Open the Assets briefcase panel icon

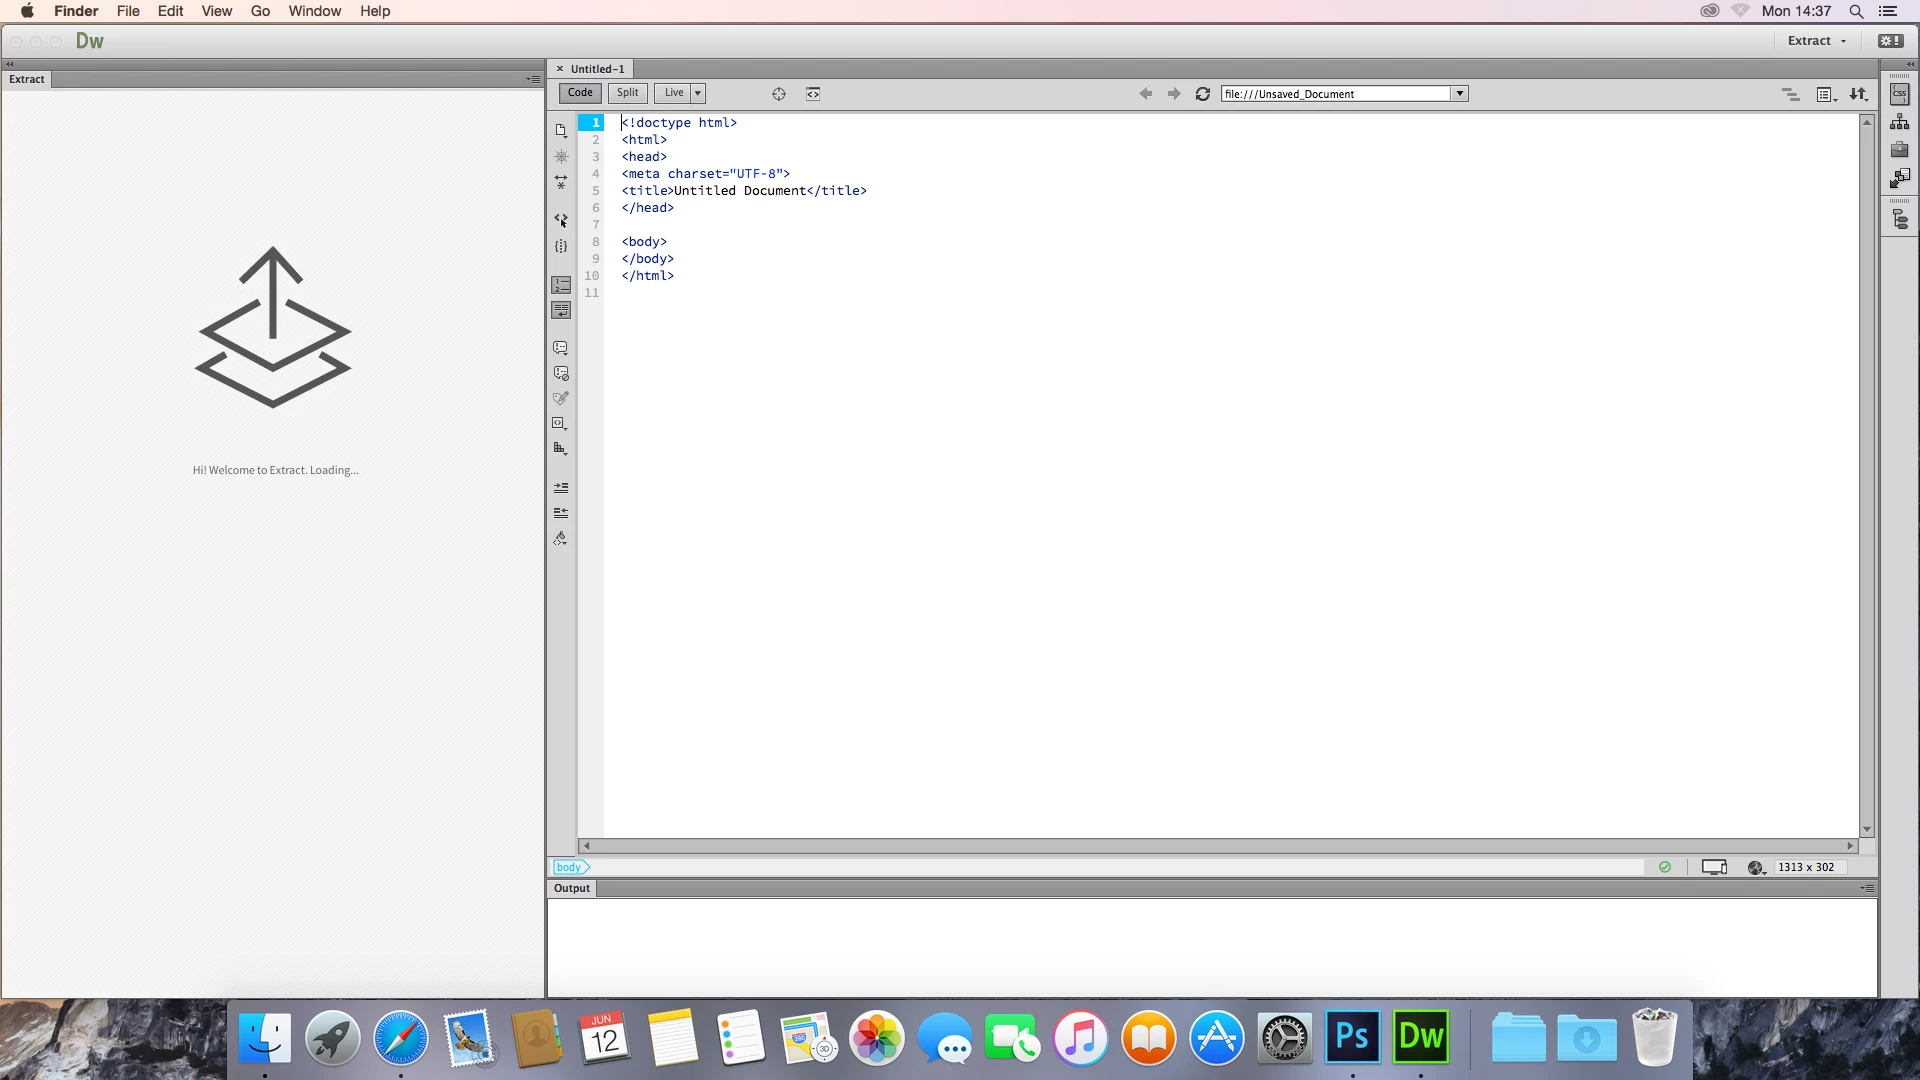(x=1899, y=150)
